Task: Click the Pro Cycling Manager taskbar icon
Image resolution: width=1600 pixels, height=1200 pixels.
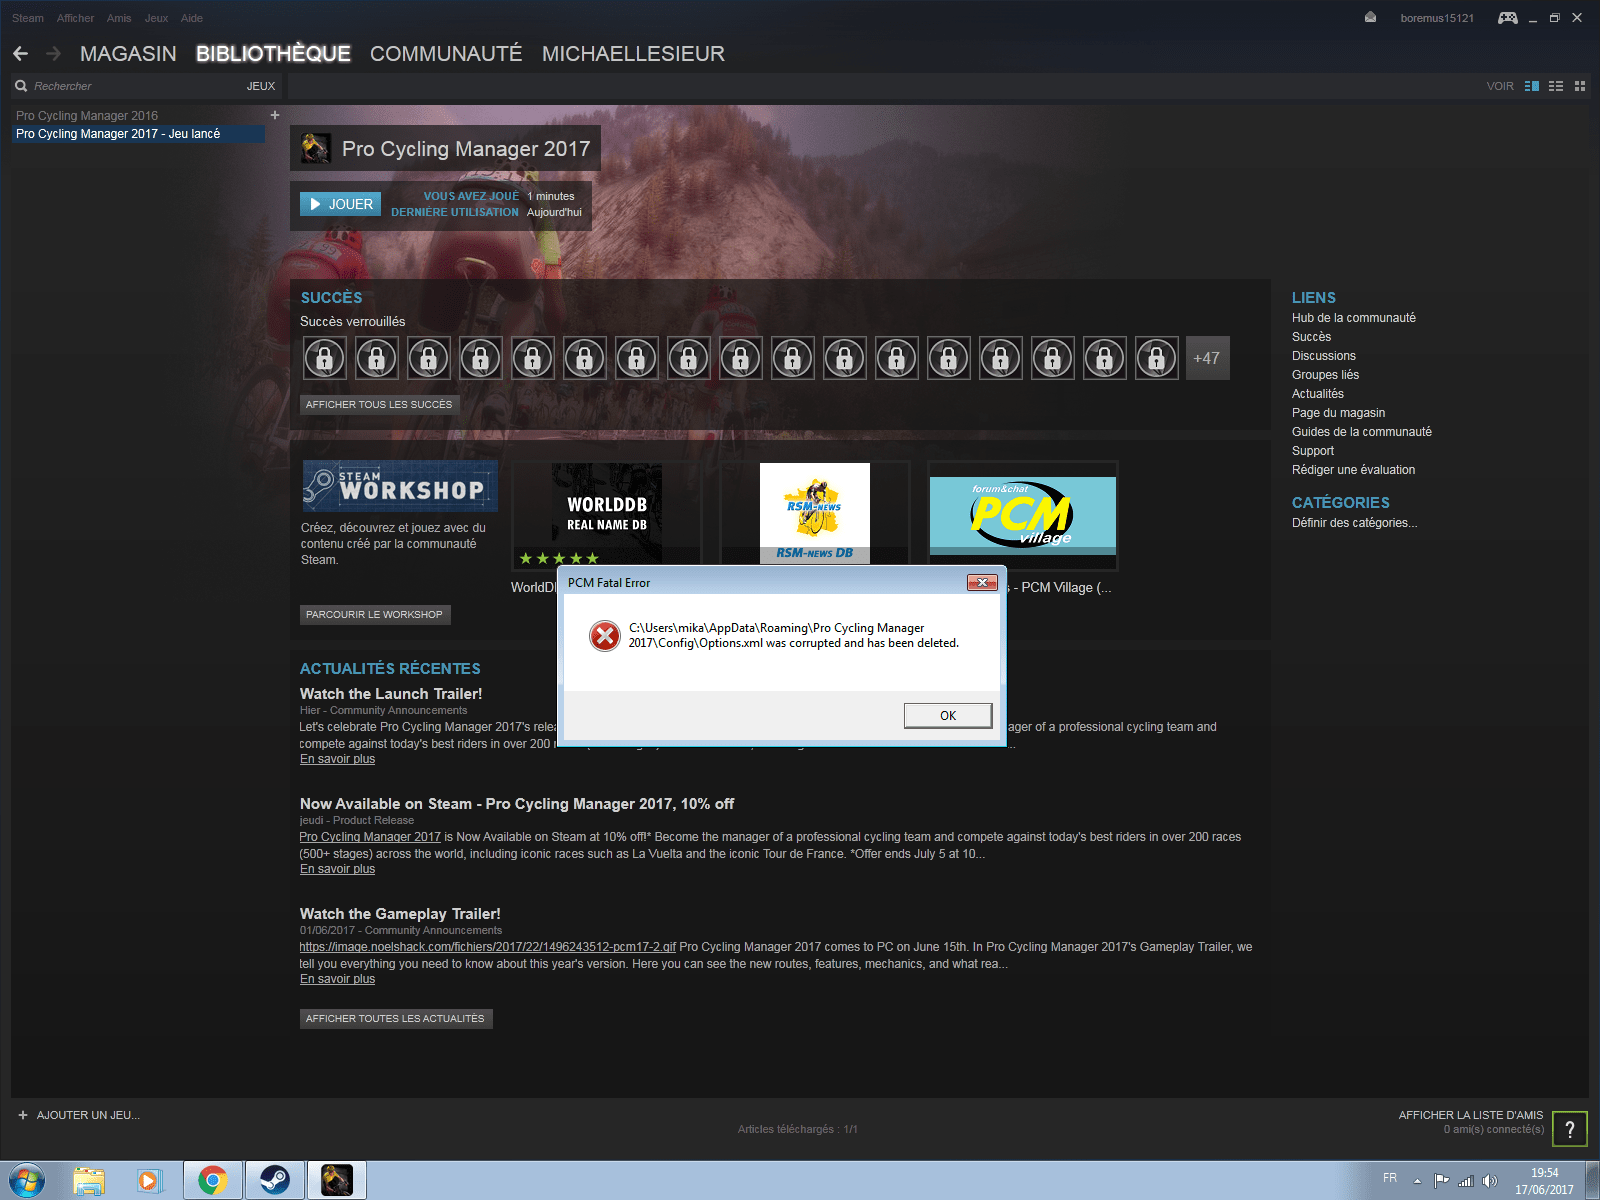Action: click(x=336, y=1181)
